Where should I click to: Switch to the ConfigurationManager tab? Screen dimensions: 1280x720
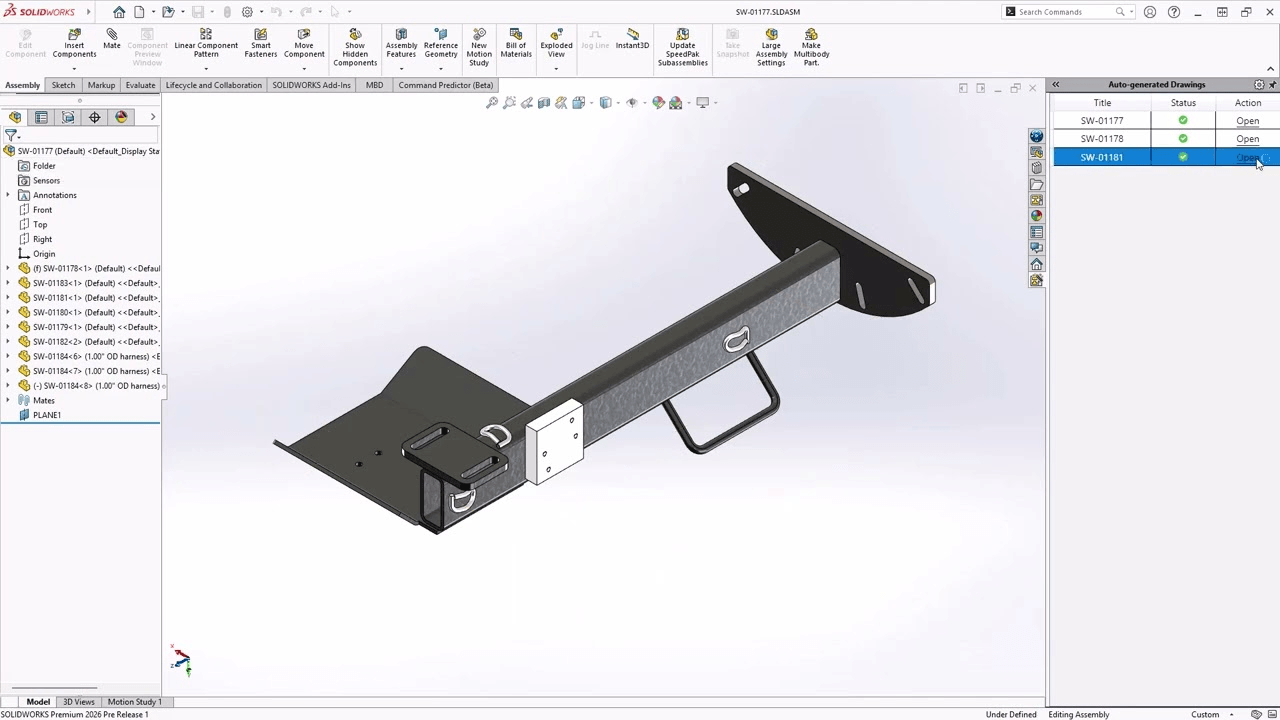[67, 117]
